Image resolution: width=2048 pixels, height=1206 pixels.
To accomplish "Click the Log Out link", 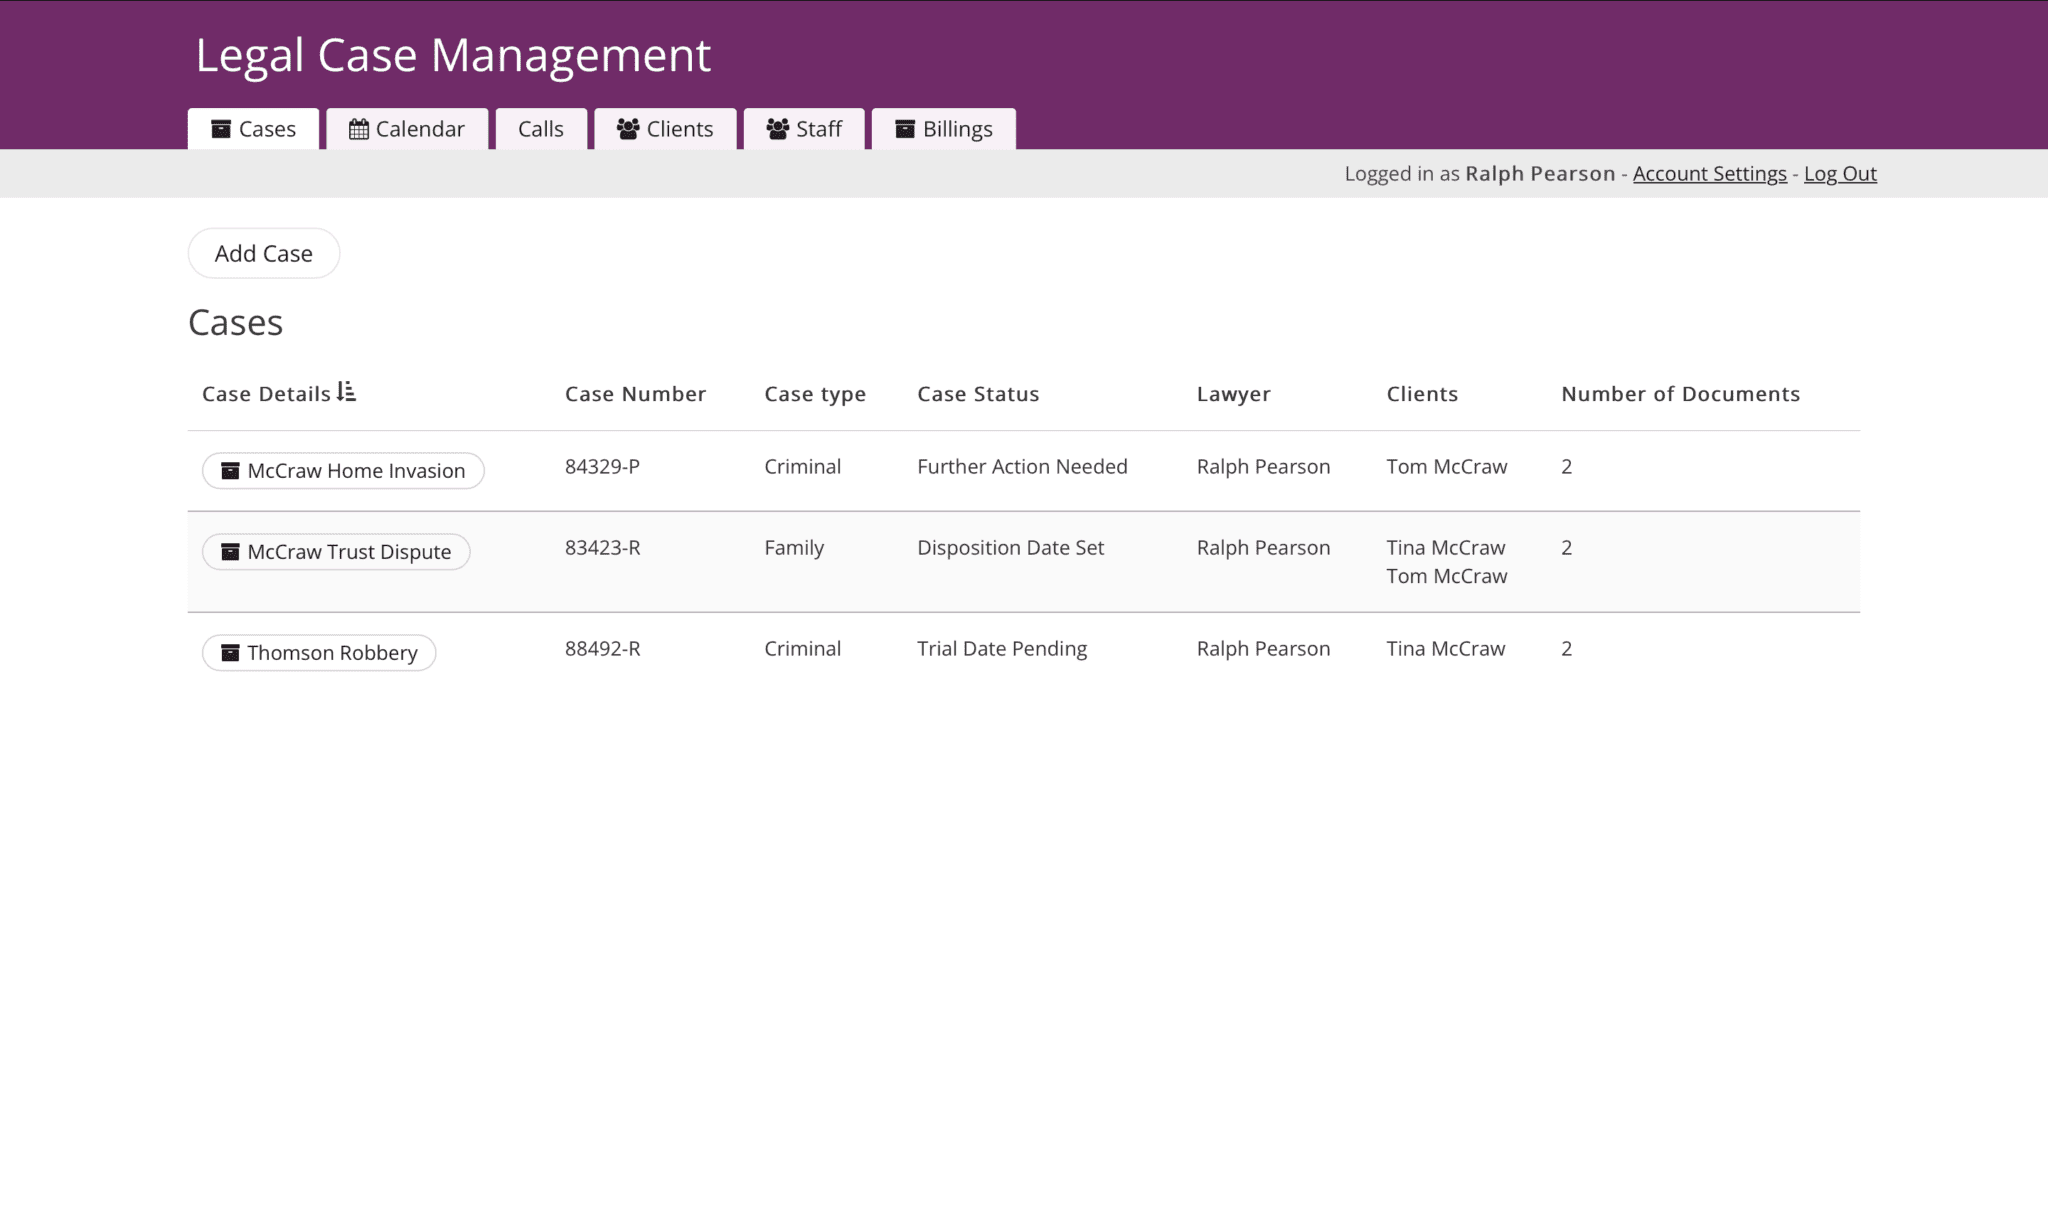I will [1839, 173].
